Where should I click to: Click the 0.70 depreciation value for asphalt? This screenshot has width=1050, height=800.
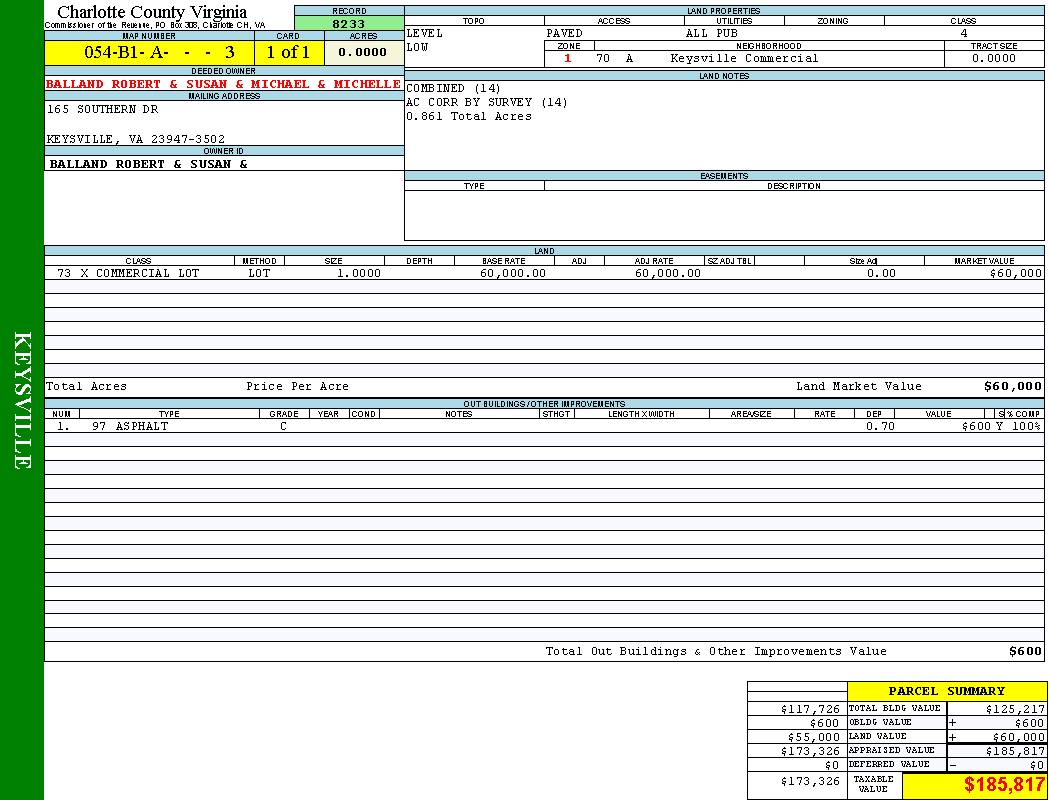pos(880,426)
